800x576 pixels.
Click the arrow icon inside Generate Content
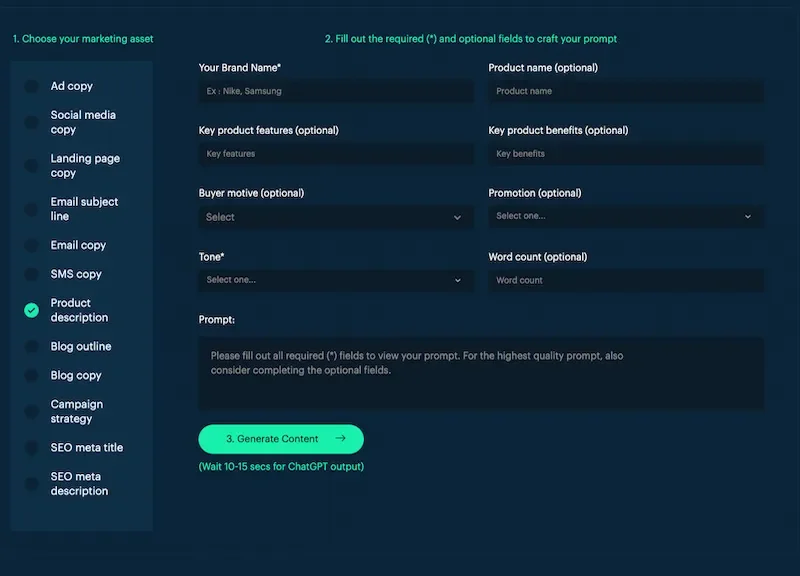tap(340, 439)
